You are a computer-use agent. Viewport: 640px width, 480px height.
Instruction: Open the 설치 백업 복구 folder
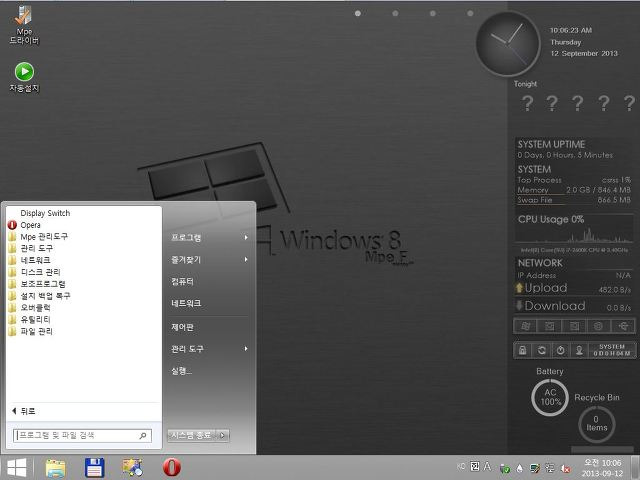[39, 296]
